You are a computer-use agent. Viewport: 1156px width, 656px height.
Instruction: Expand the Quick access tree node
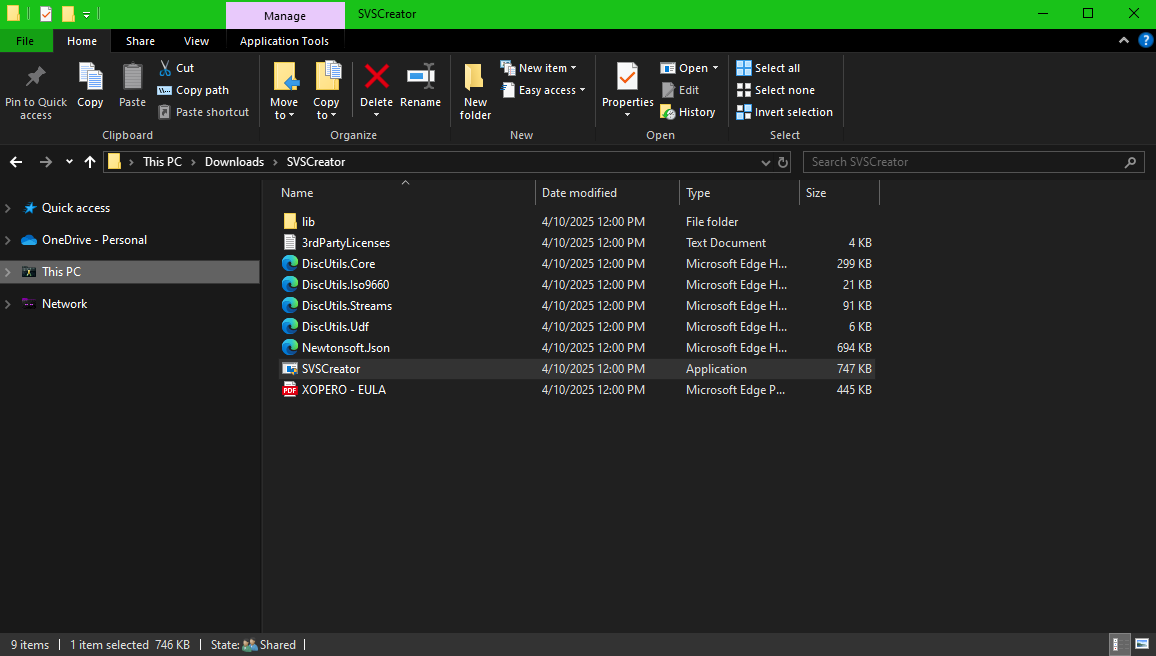pyautogui.click(x=9, y=208)
